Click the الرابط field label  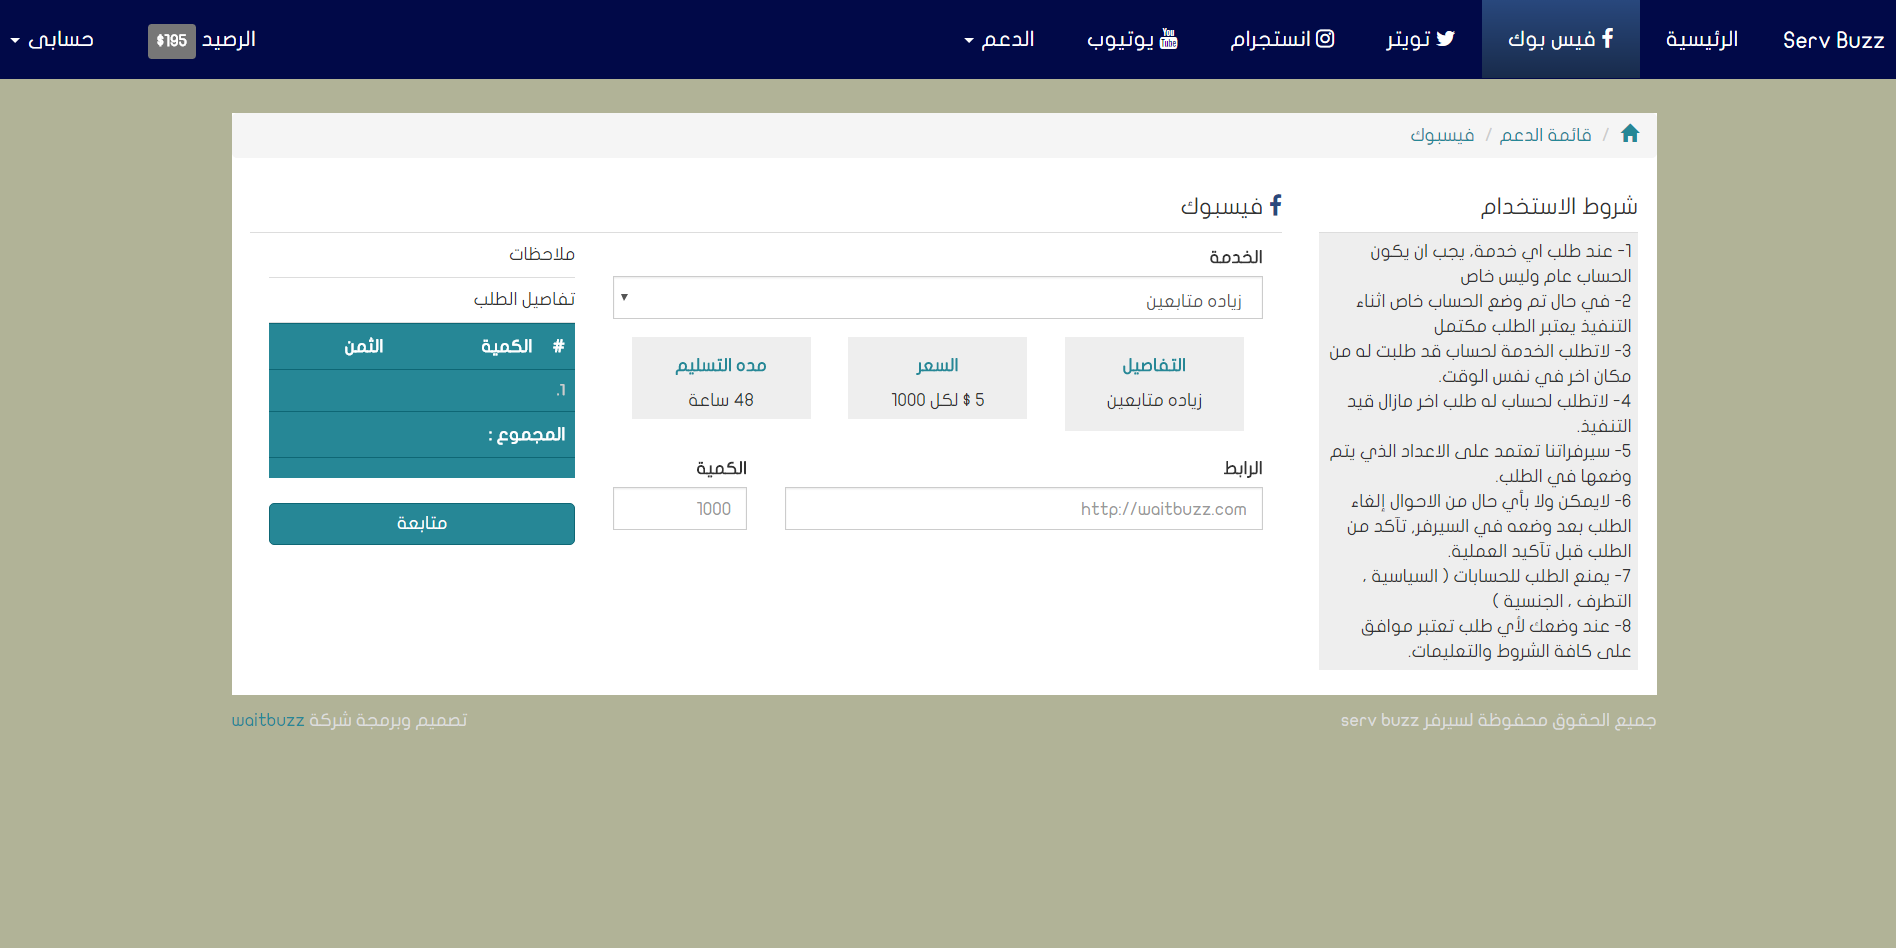tap(1243, 468)
